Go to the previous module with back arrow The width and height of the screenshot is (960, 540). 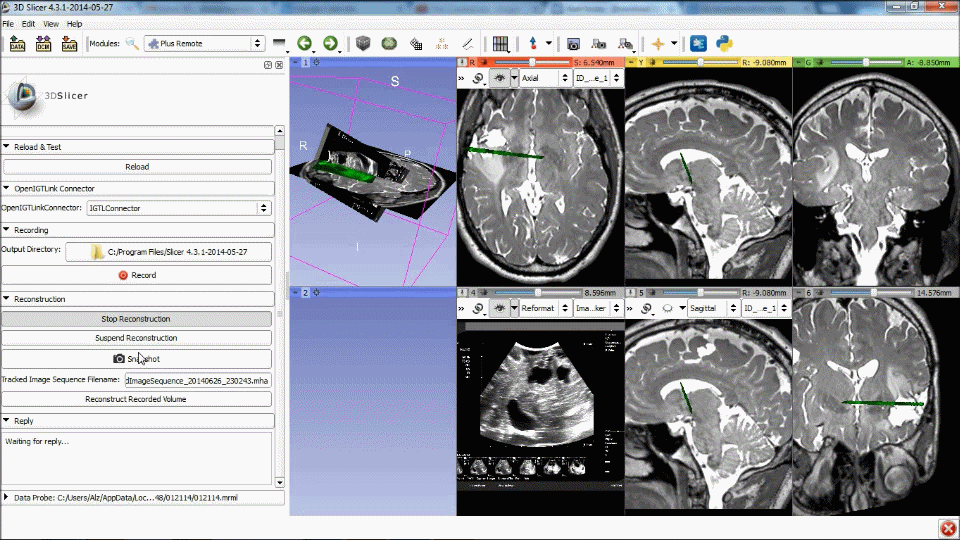pyautogui.click(x=305, y=44)
